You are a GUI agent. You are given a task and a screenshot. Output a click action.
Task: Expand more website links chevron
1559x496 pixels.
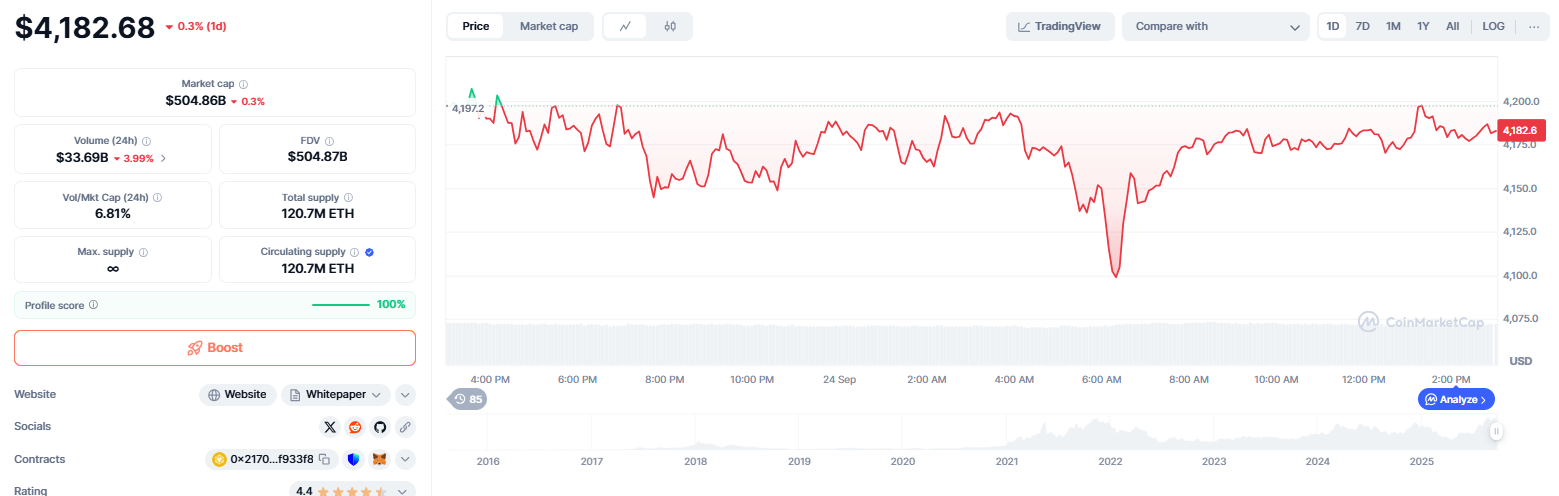pyautogui.click(x=405, y=395)
